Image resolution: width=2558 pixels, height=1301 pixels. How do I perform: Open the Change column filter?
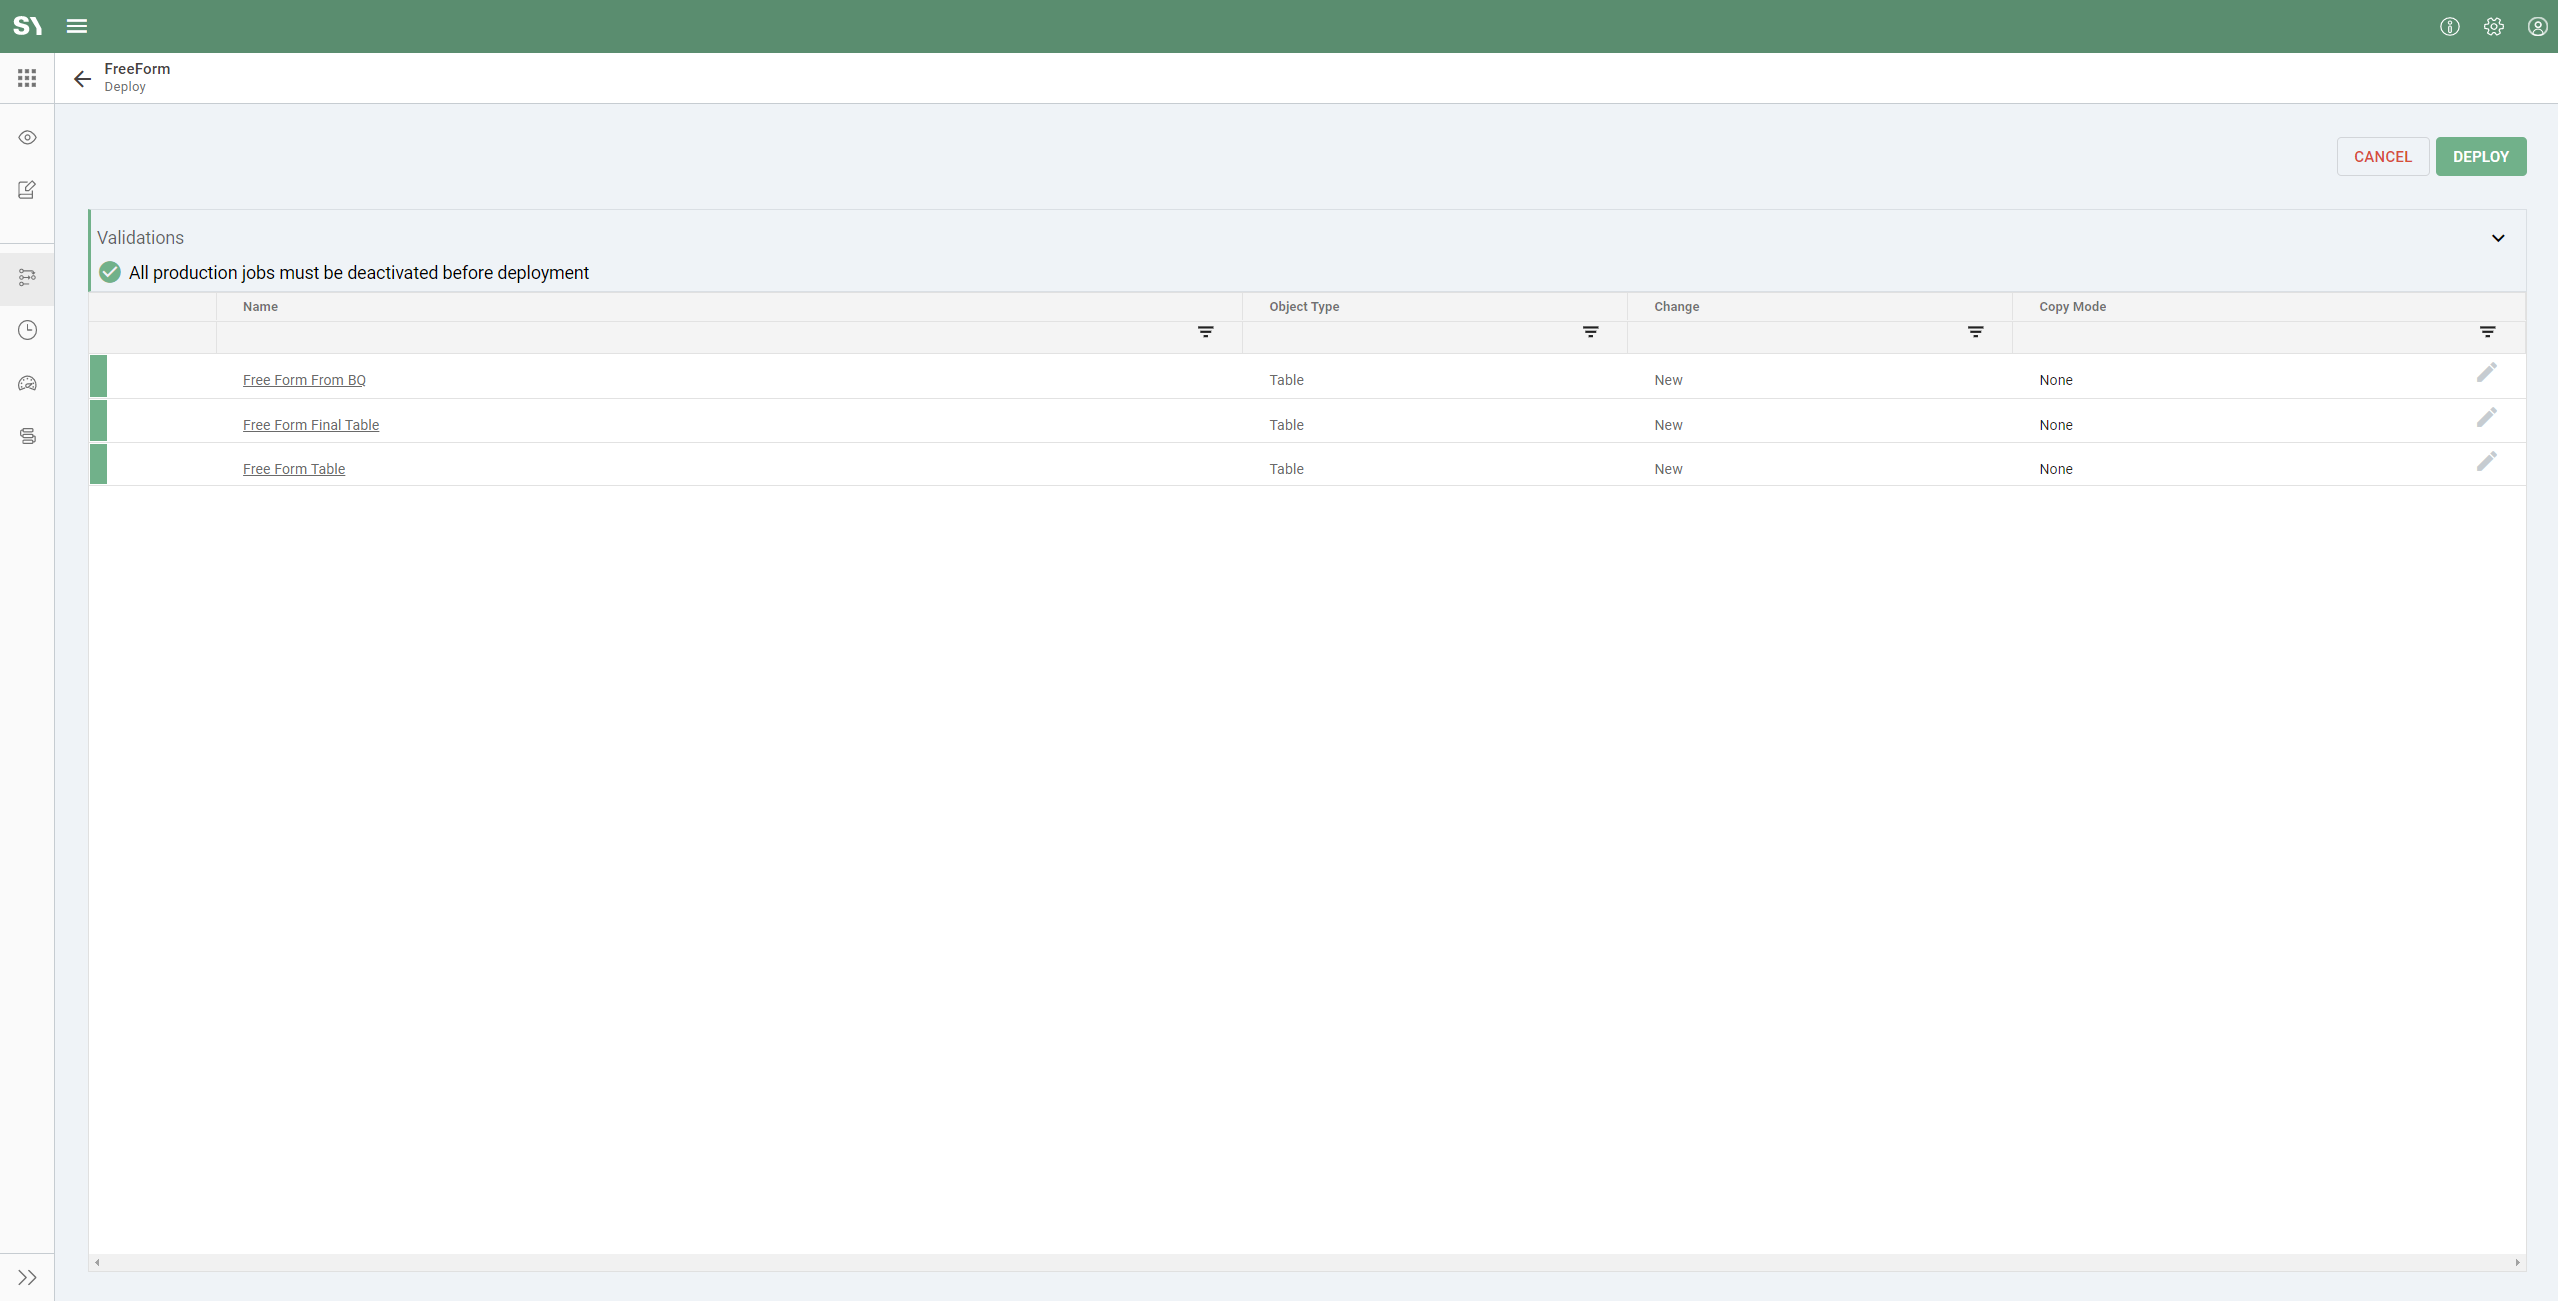point(1975,332)
